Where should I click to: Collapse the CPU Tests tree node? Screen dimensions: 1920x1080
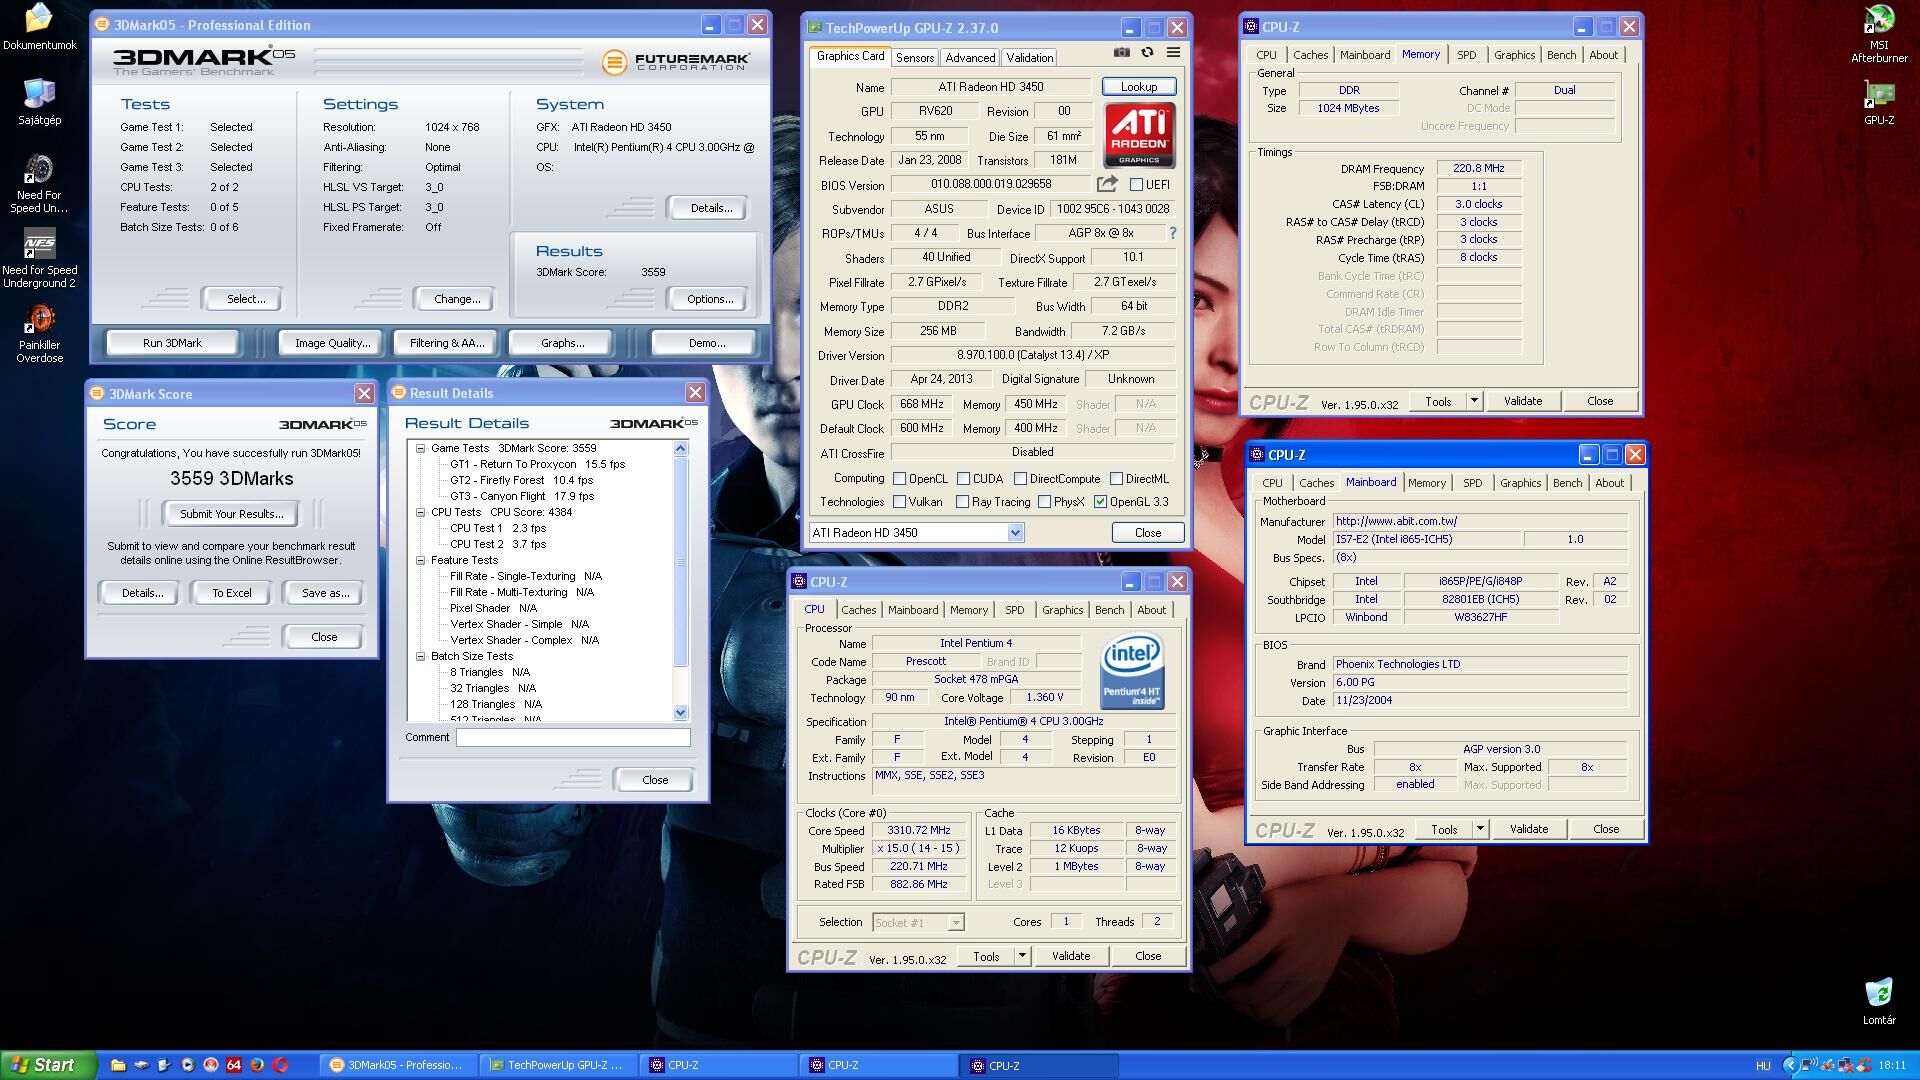pyautogui.click(x=421, y=512)
